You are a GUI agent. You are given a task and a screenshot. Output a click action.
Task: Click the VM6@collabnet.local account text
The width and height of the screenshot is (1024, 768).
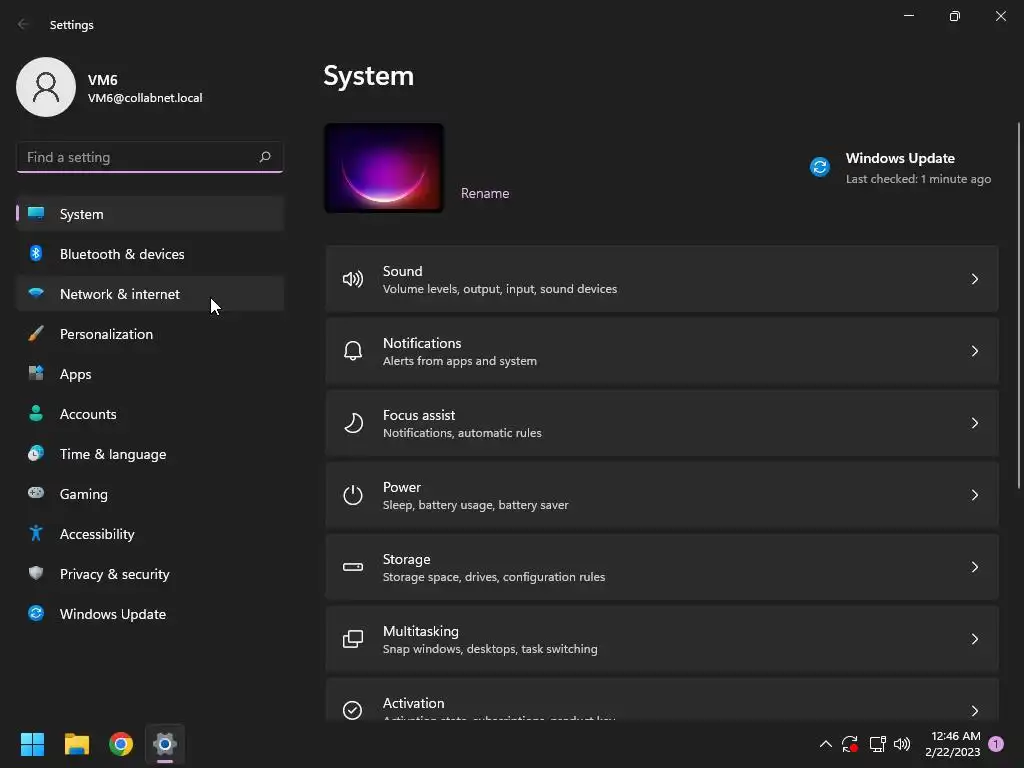(145, 98)
